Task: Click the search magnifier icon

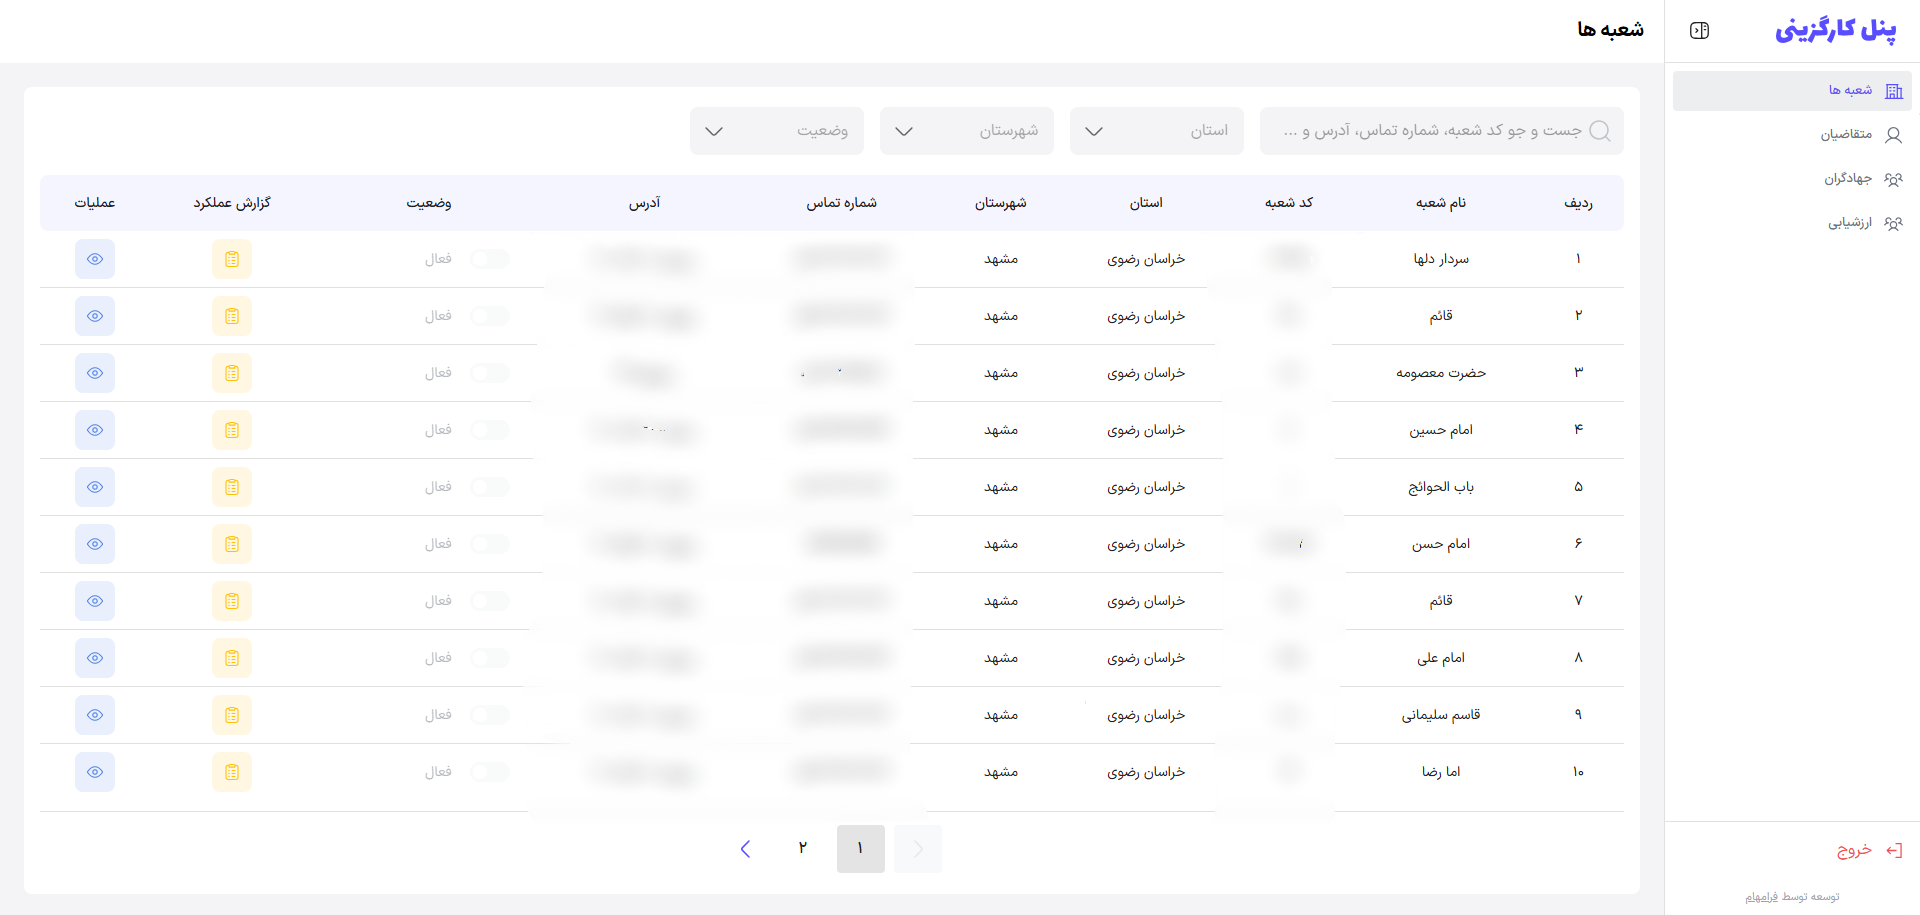Action: (1600, 131)
